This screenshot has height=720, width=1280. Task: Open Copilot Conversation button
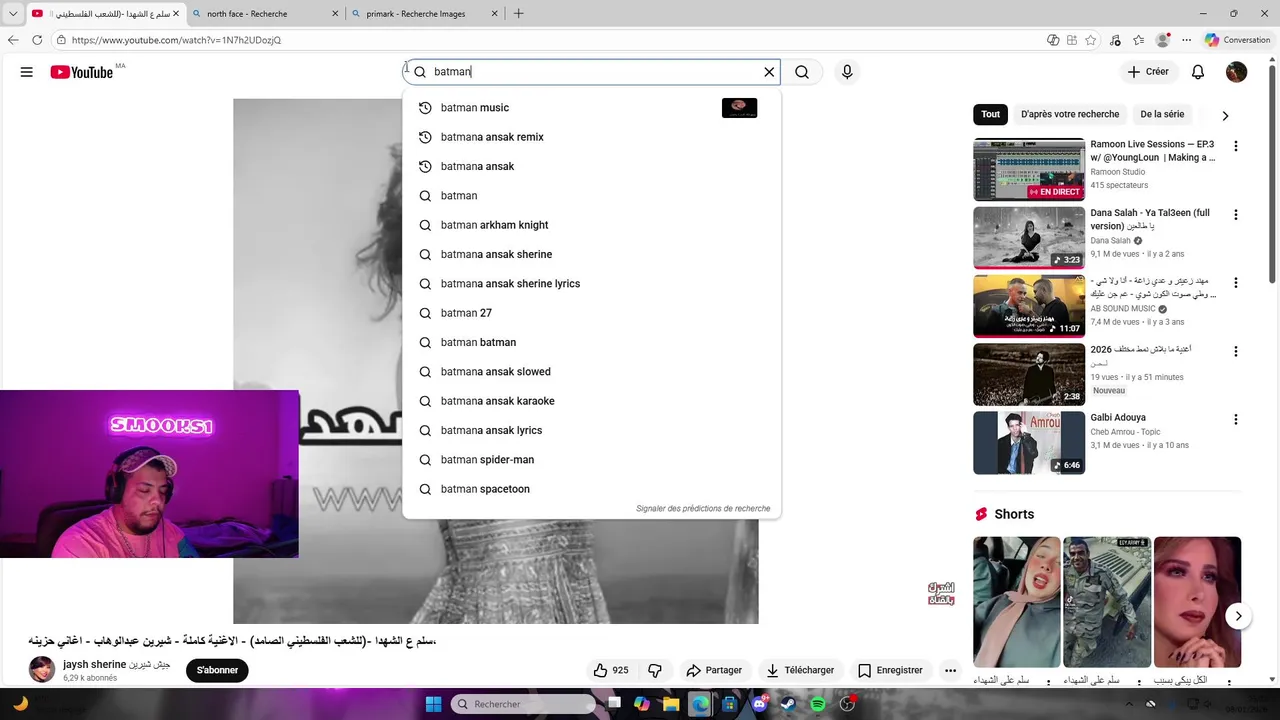[x=1238, y=40]
